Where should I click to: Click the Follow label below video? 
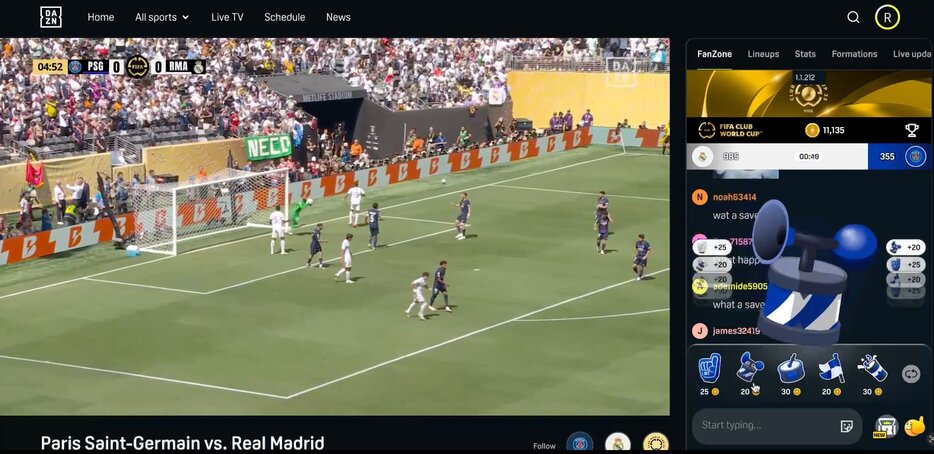pyautogui.click(x=544, y=446)
